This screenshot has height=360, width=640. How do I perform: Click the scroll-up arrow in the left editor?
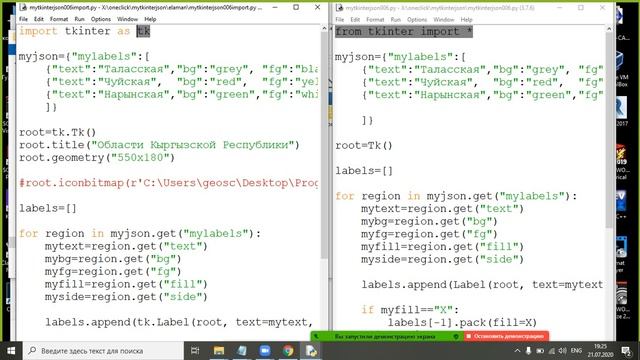324,28
